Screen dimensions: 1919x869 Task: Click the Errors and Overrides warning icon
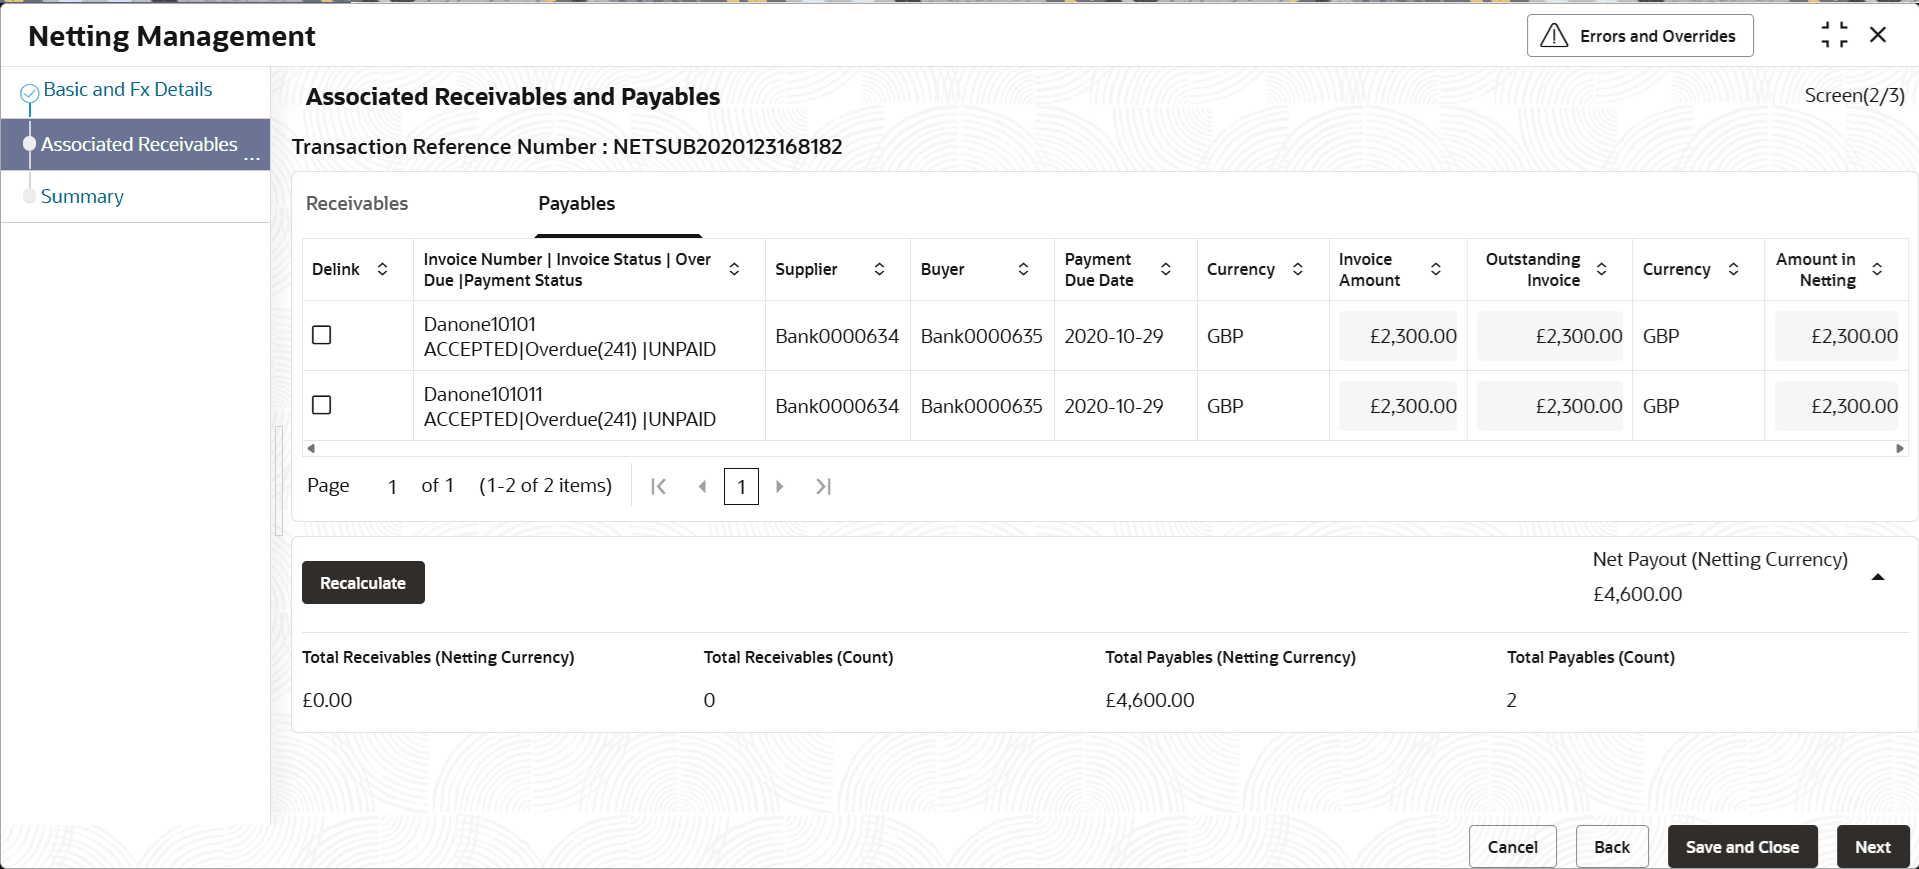click(1554, 36)
